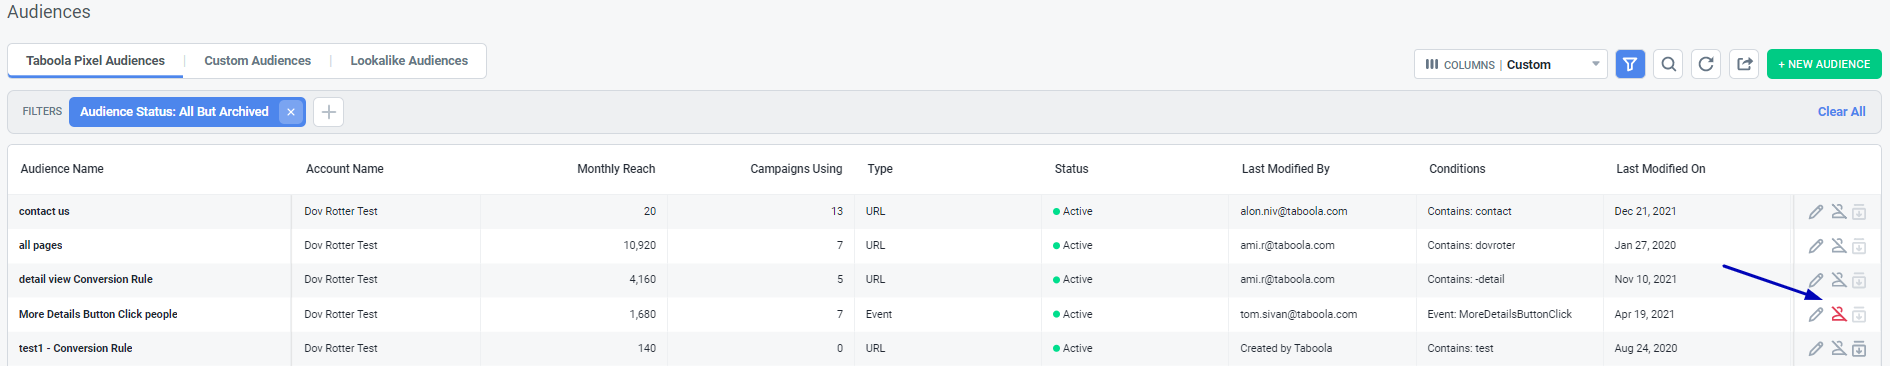Click red remove-user icon for More Details row
The height and width of the screenshot is (366, 1890).
1838,314
